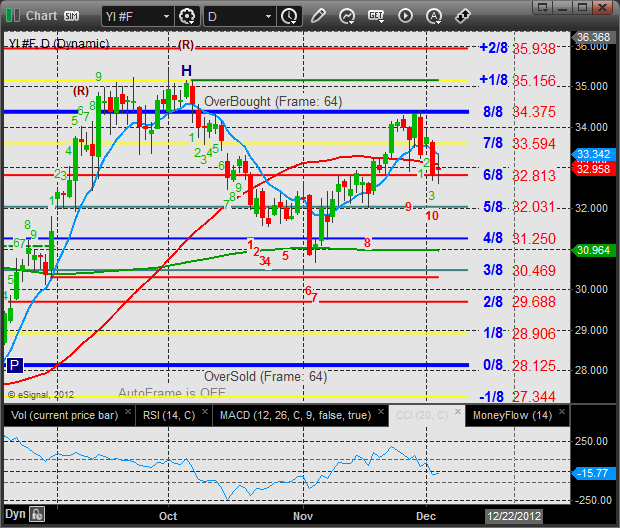Close the RSI (14, C) tab
Screen dimensions: 620x528
click(205, 411)
